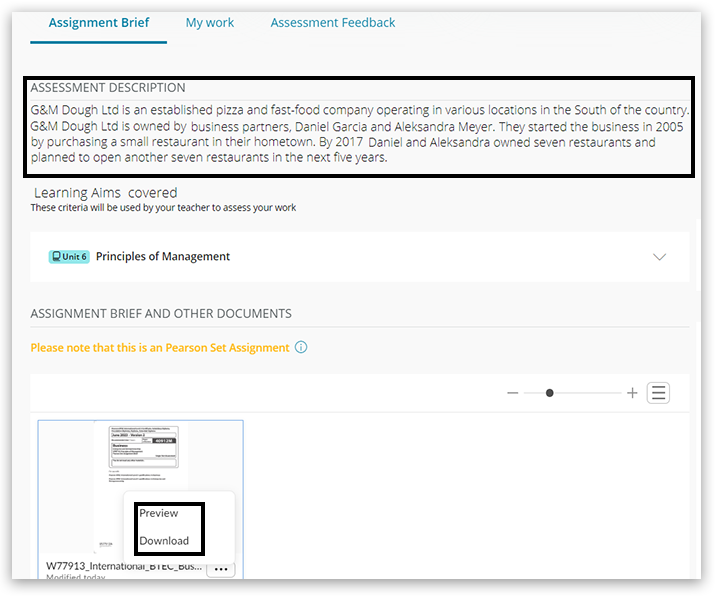The width and height of the screenshot is (719, 597).
Task: Click the G&M Dough assessment description text
Action: [358, 133]
